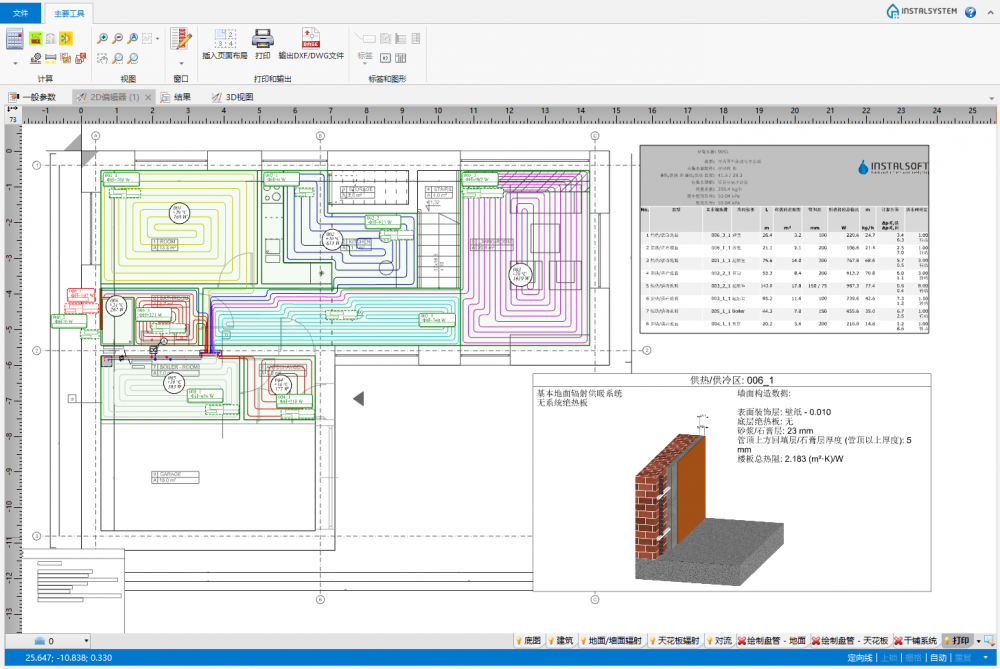Click 插入页面布局 page layout icon
The height and width of the screenshot is (669, 1000).
coord(224,39)
